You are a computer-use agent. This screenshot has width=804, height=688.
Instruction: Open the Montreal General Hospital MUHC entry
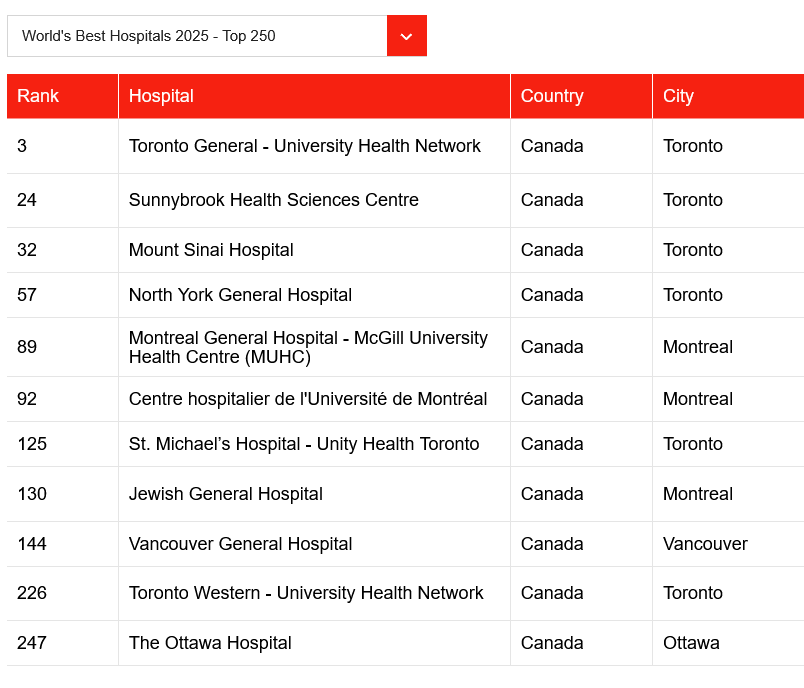(x=307, y=347)
